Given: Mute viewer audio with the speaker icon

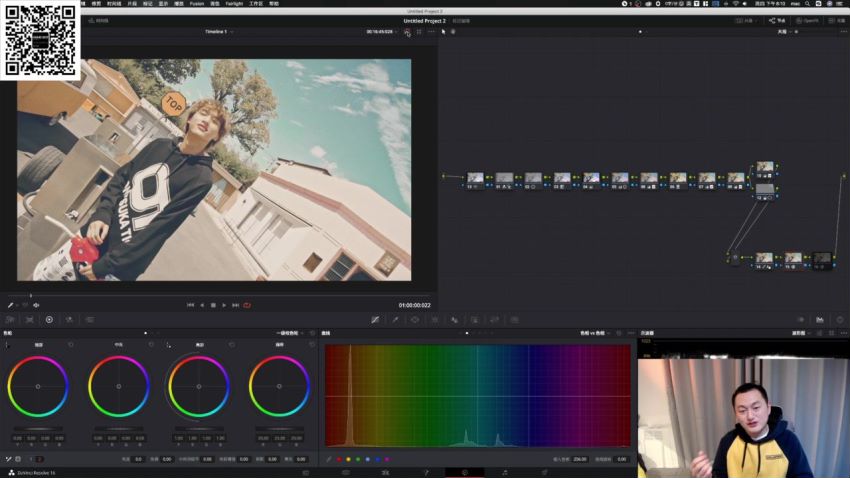Looking at the screenshot, I should click(36, 305).
